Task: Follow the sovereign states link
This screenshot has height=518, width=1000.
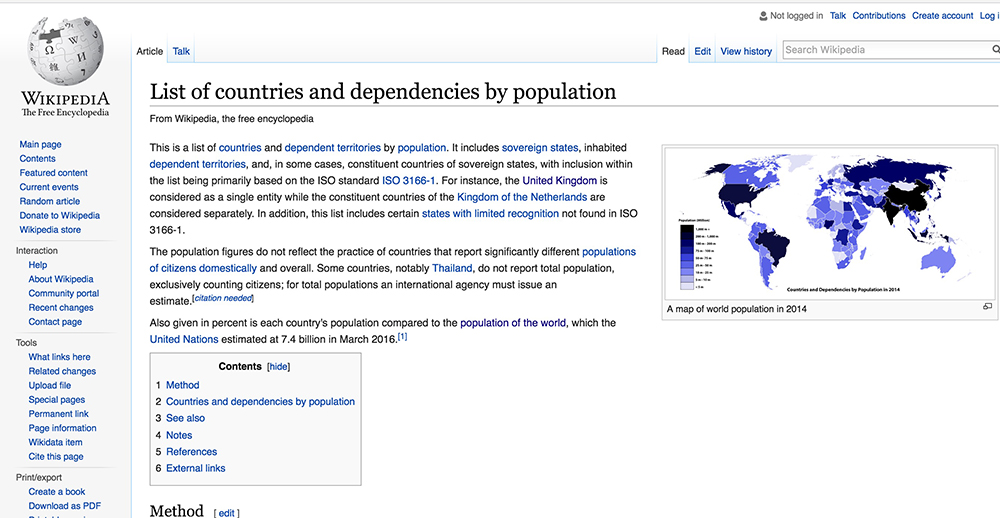Action: [x=540, y=147]
